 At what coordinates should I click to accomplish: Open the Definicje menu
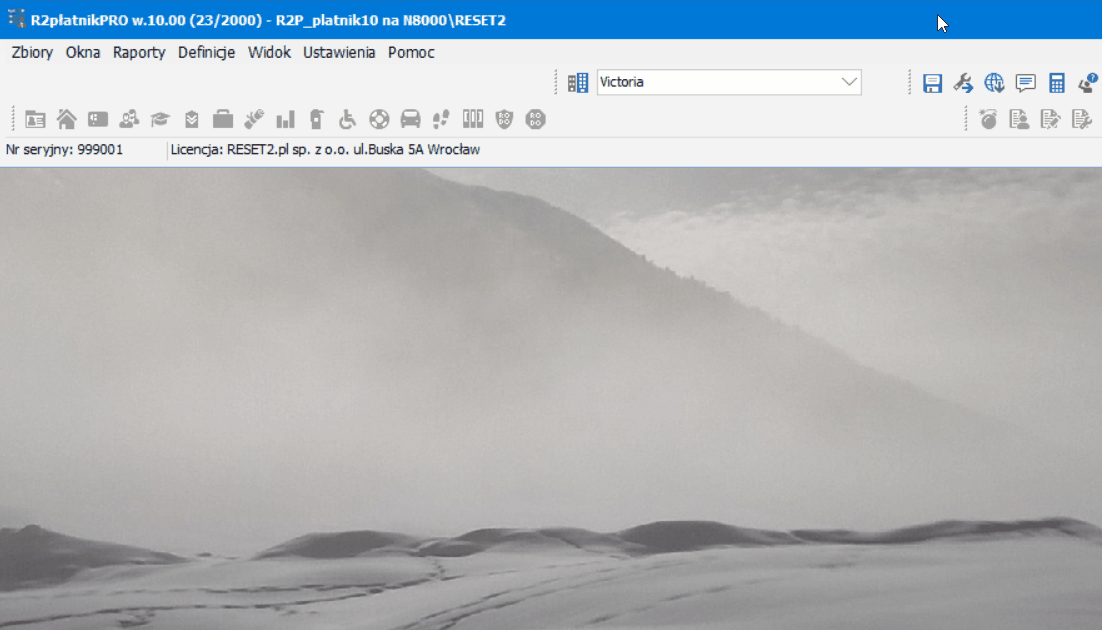coord(207,53)
